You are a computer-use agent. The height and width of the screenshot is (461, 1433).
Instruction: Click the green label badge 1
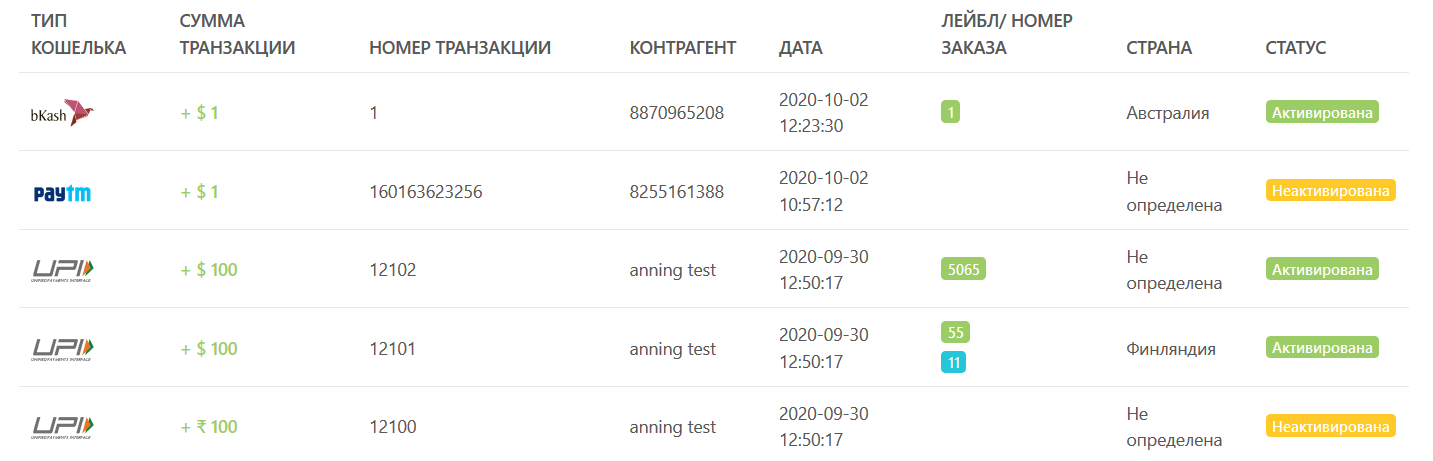(950, 113)
